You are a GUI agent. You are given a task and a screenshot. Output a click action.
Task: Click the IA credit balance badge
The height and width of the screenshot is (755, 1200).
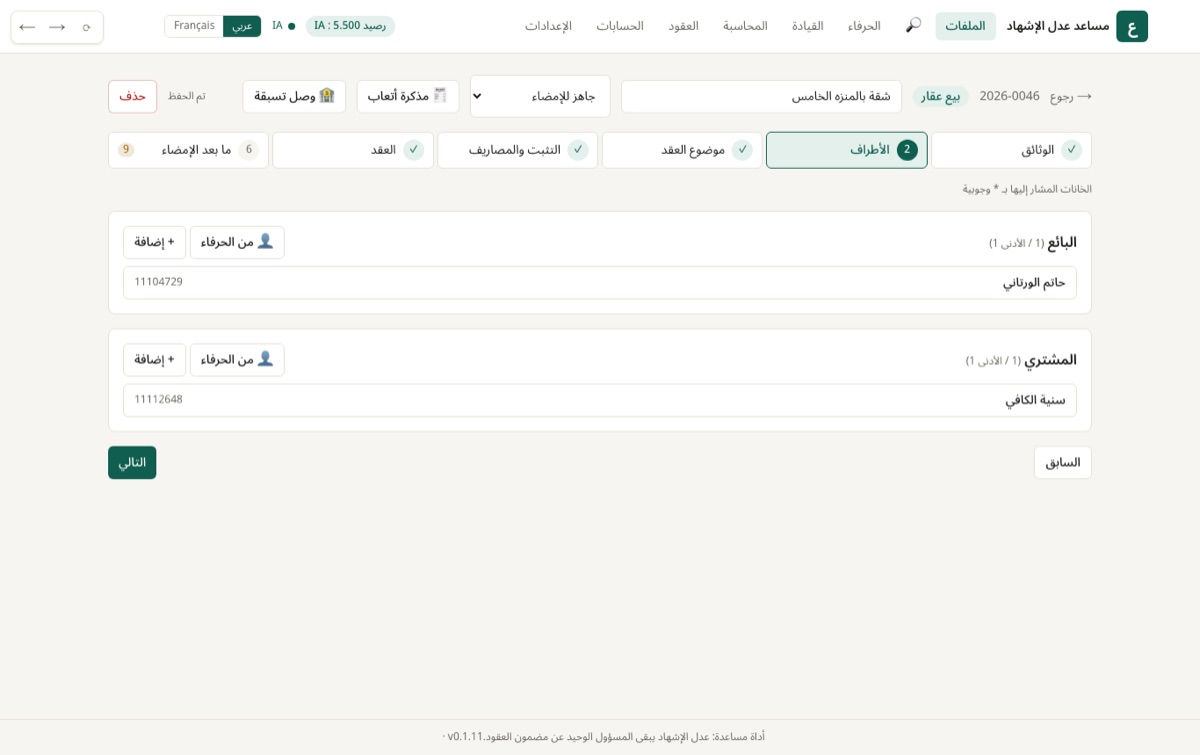pos(350,26)
